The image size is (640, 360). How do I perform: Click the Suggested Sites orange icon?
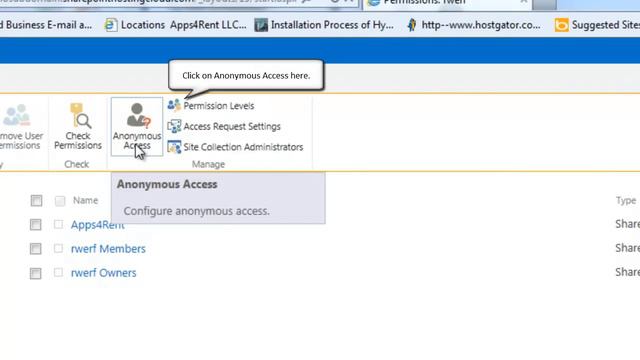[x=561, y=25]
